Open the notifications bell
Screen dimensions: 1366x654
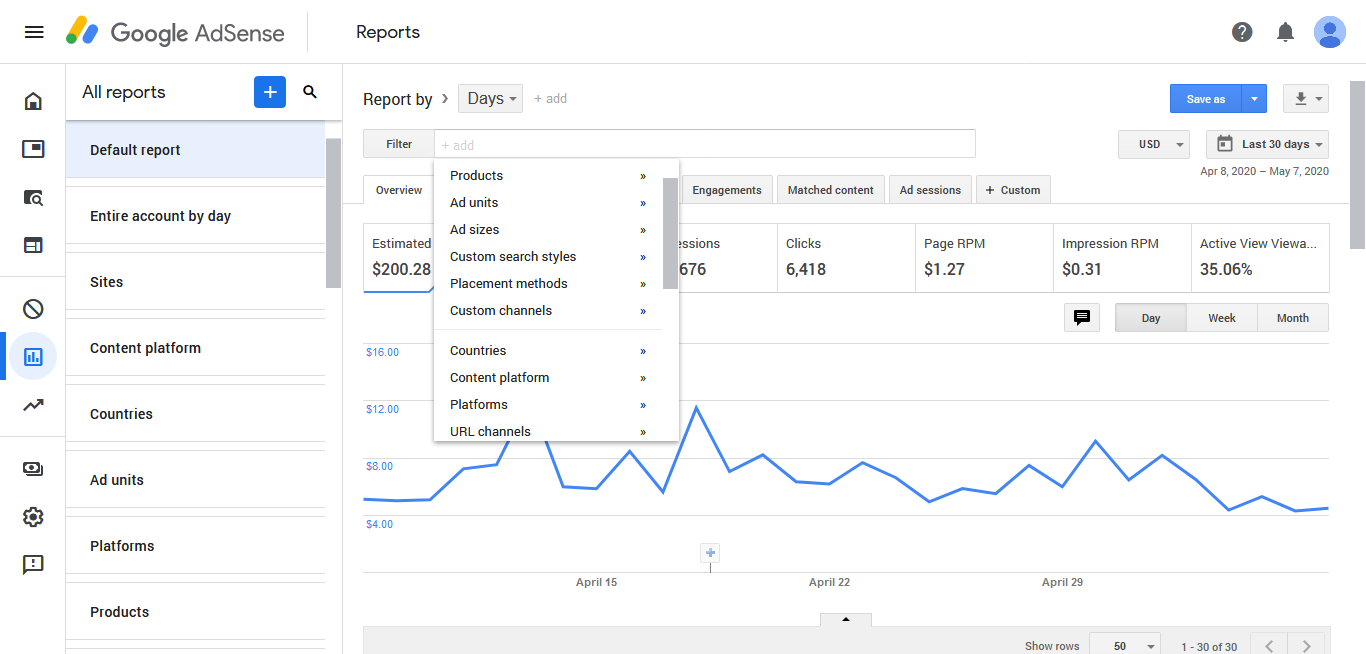click(x=1286, y=32)
